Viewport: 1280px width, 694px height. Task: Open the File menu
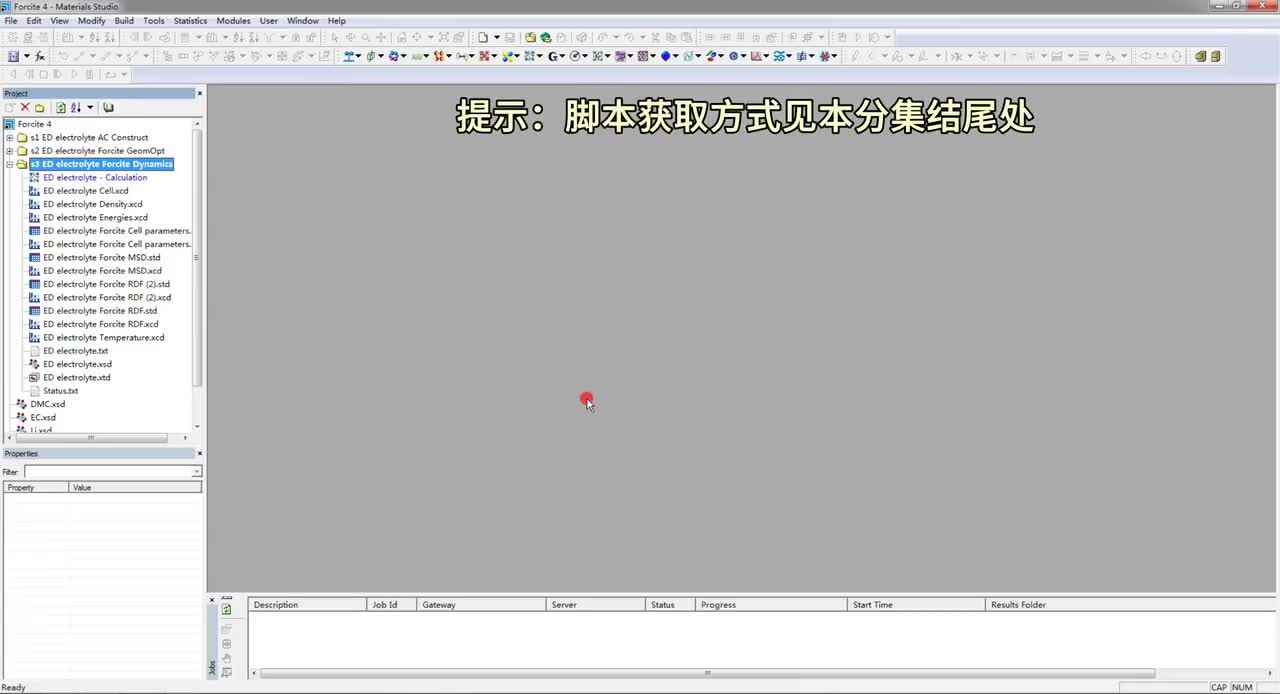[x=10, y=20]
